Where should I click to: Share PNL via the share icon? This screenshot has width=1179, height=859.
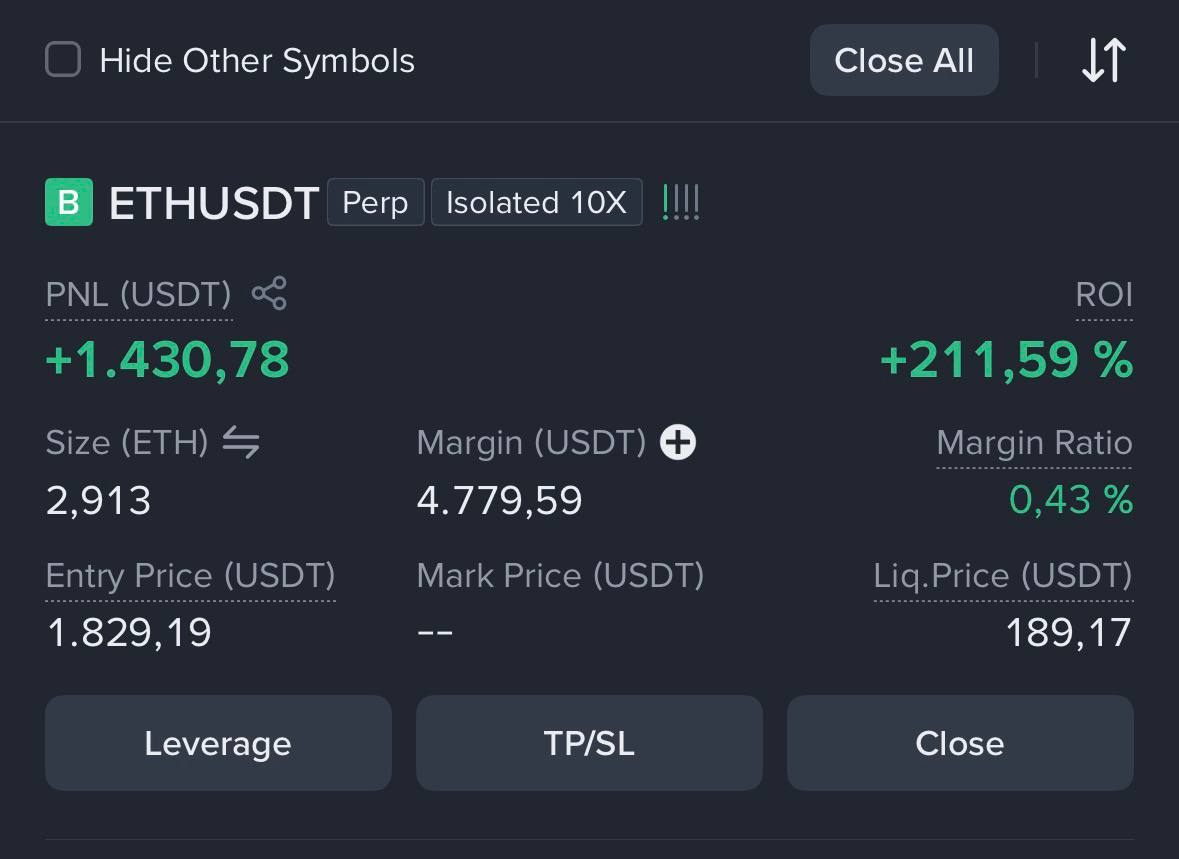[x=269, y=293]
